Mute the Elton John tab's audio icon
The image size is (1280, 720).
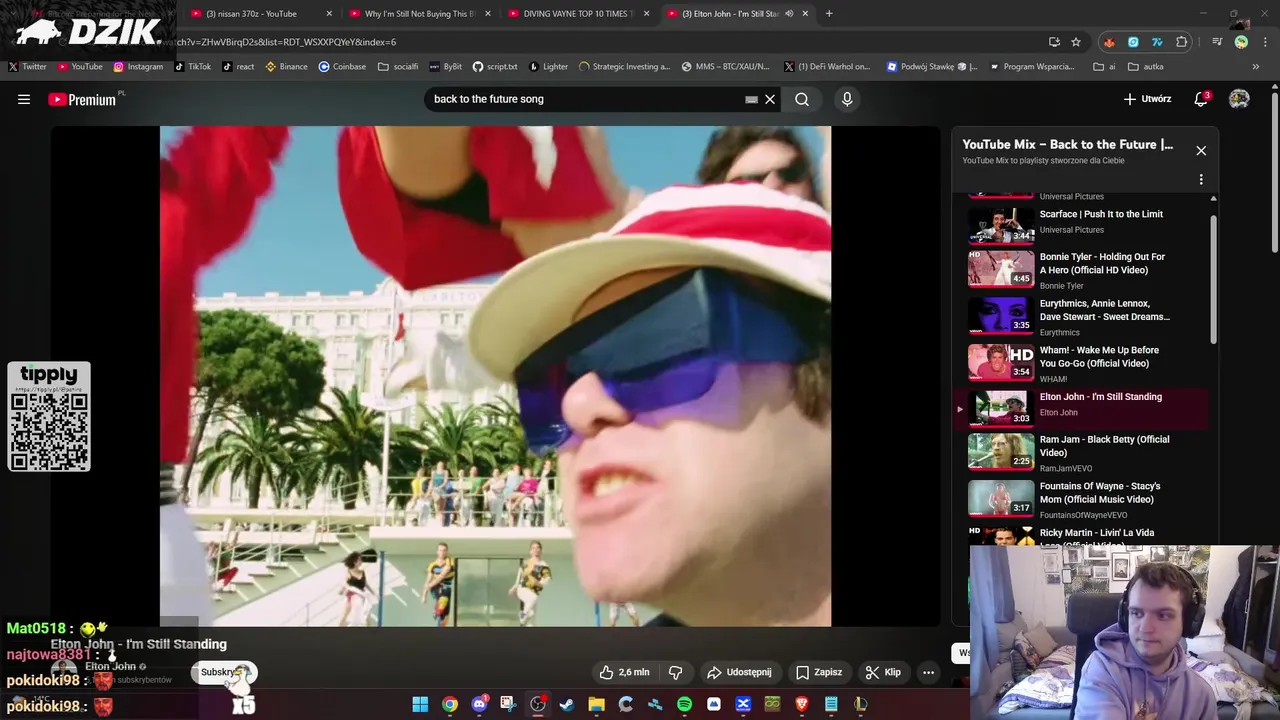pyautogui.click(x=788, y=14)
